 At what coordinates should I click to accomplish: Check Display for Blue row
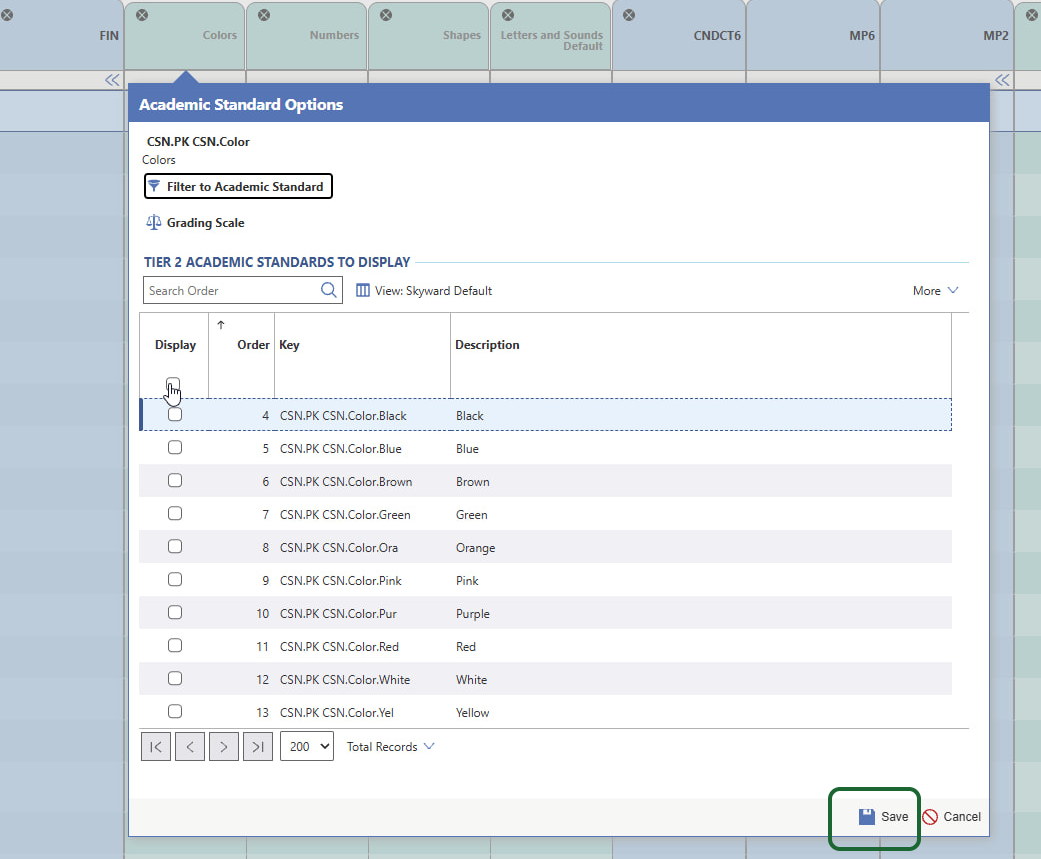(175, 447)
